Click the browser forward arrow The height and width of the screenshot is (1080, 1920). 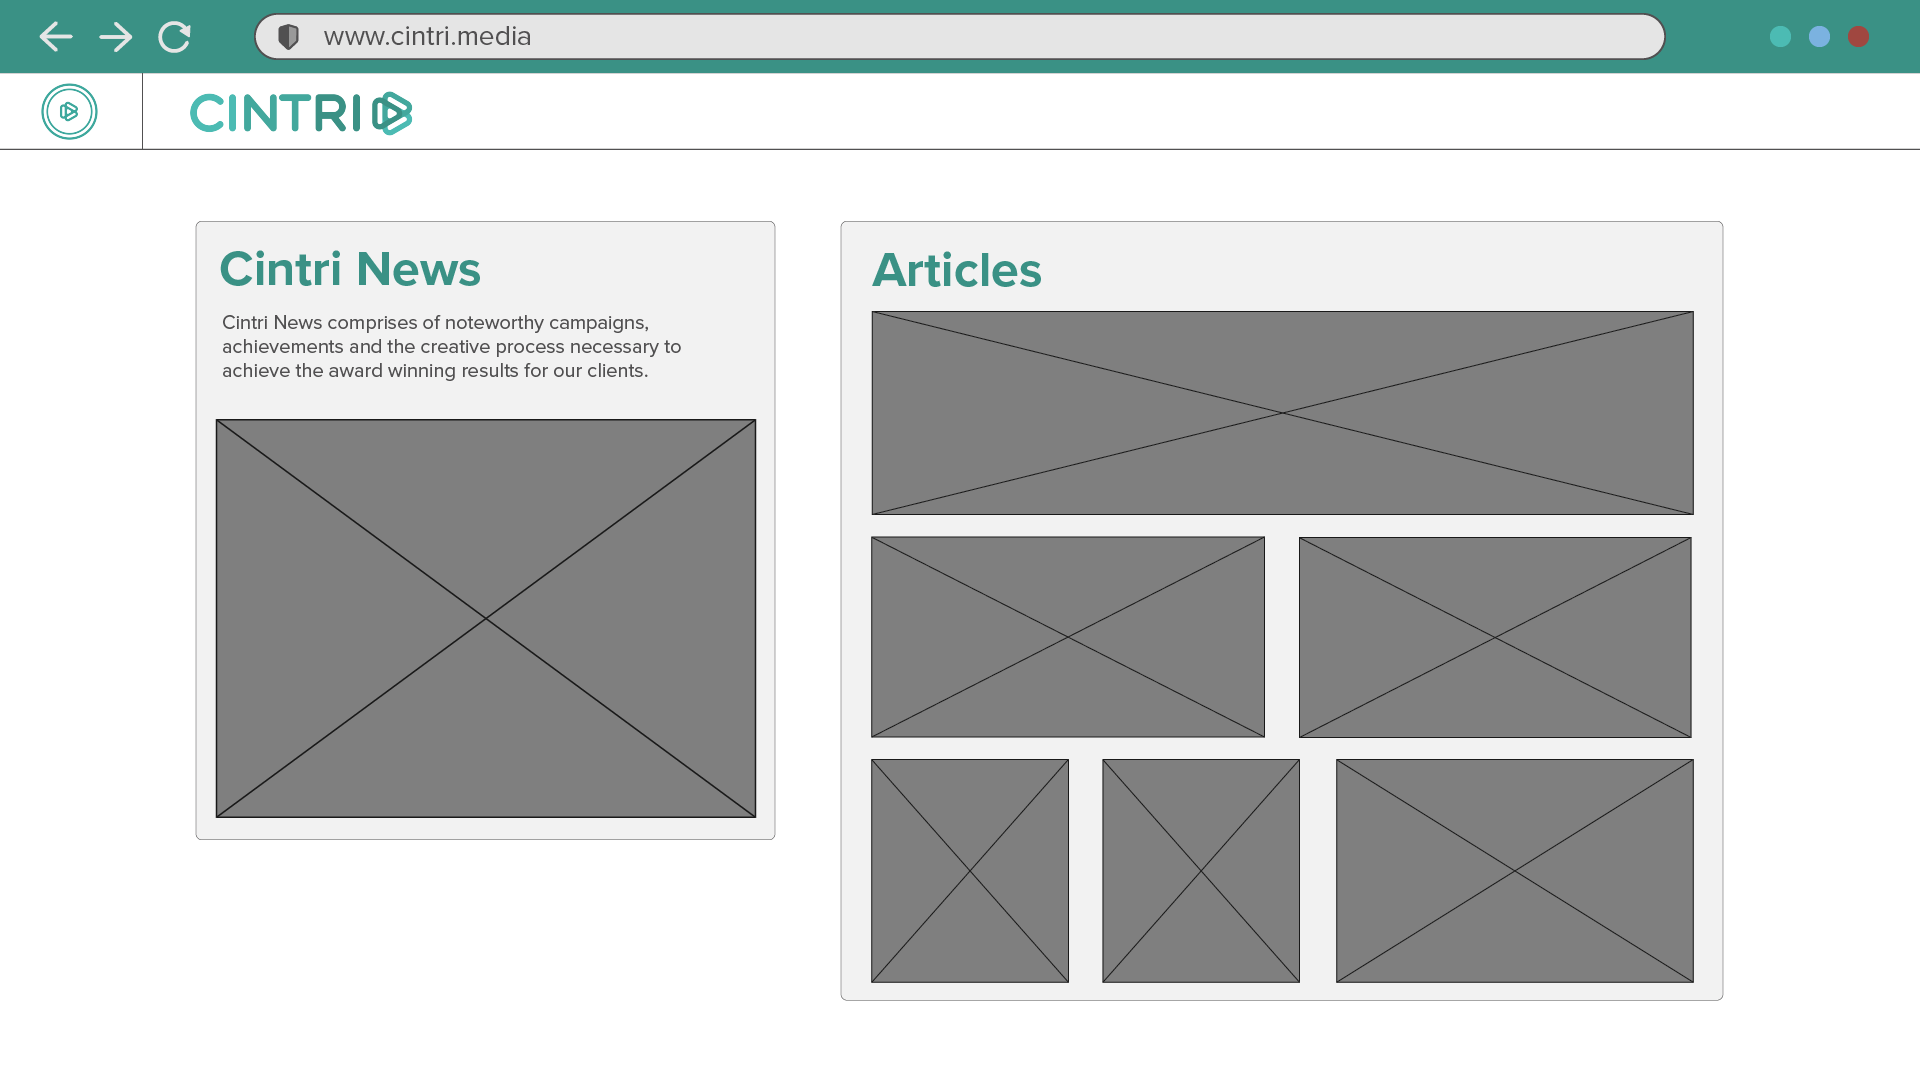tap(116, 37)
